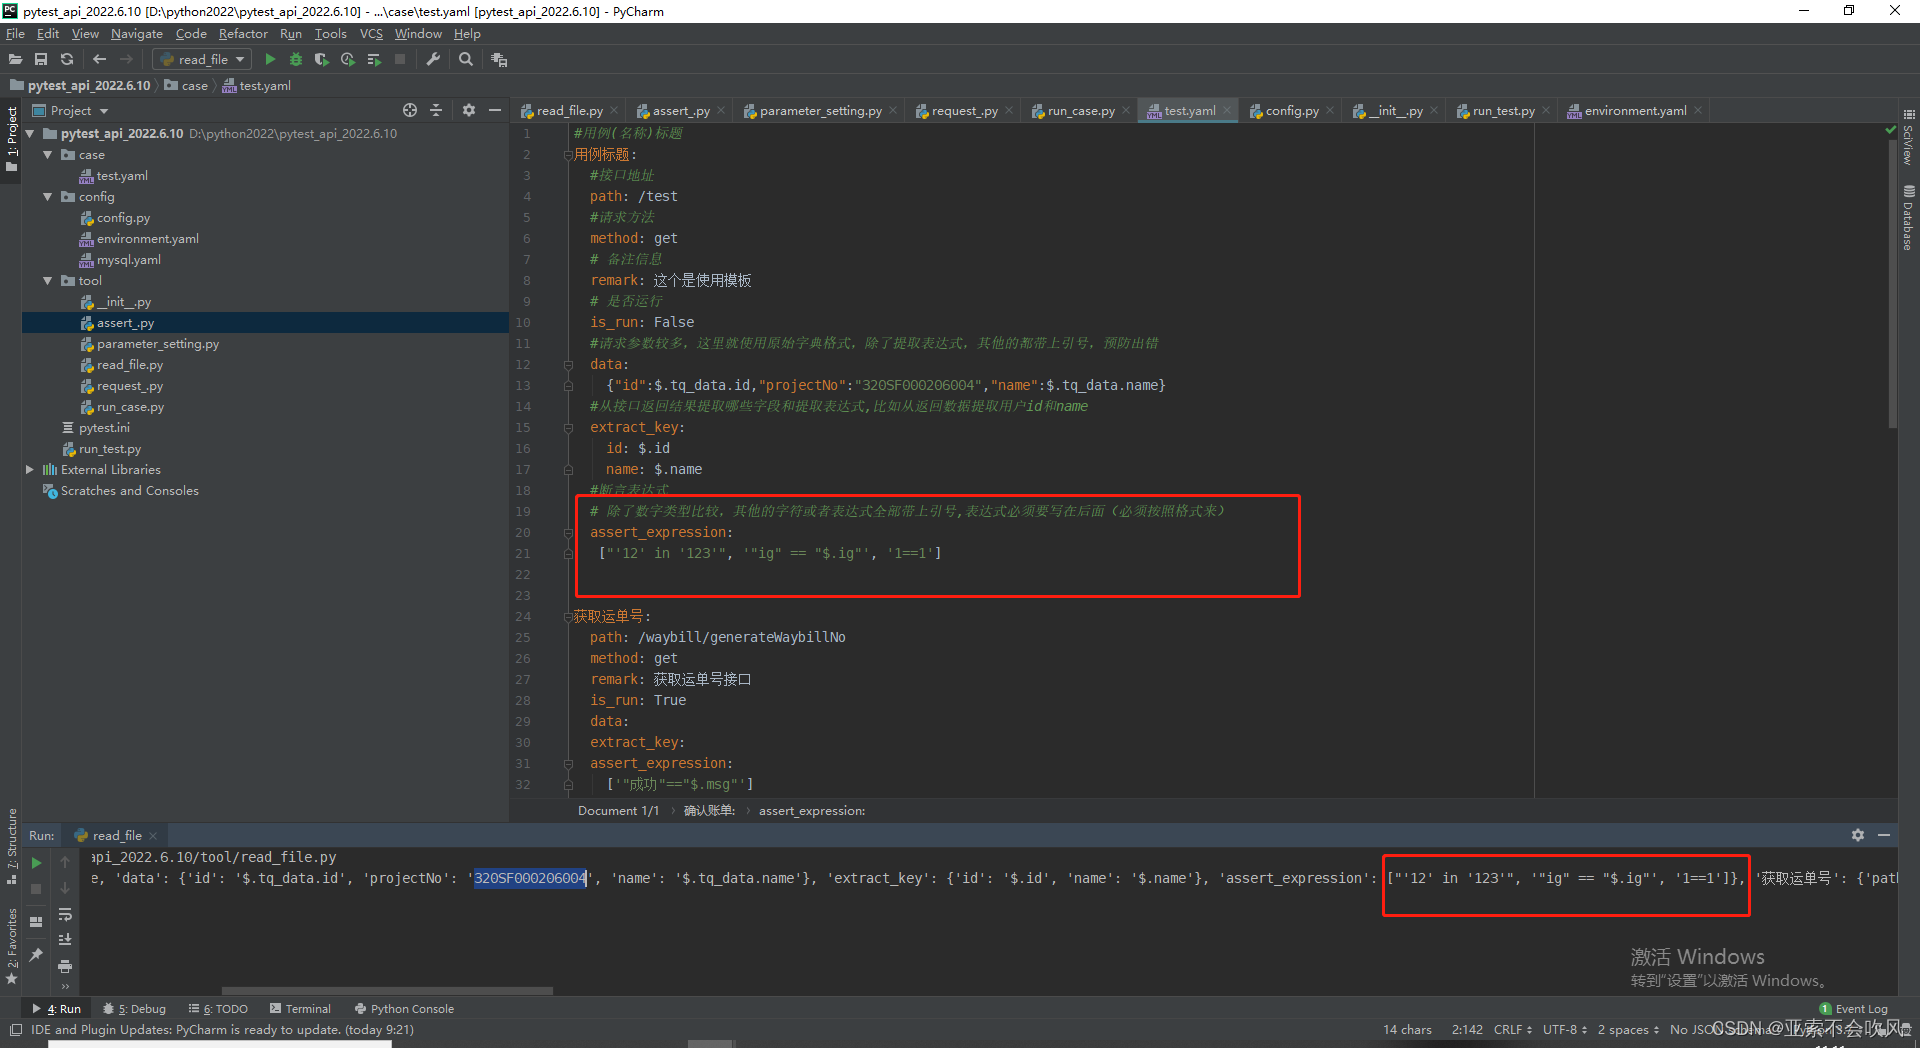
Task: Change 2 spaces indent setting in status bar
Action: coord(1628,1030)
